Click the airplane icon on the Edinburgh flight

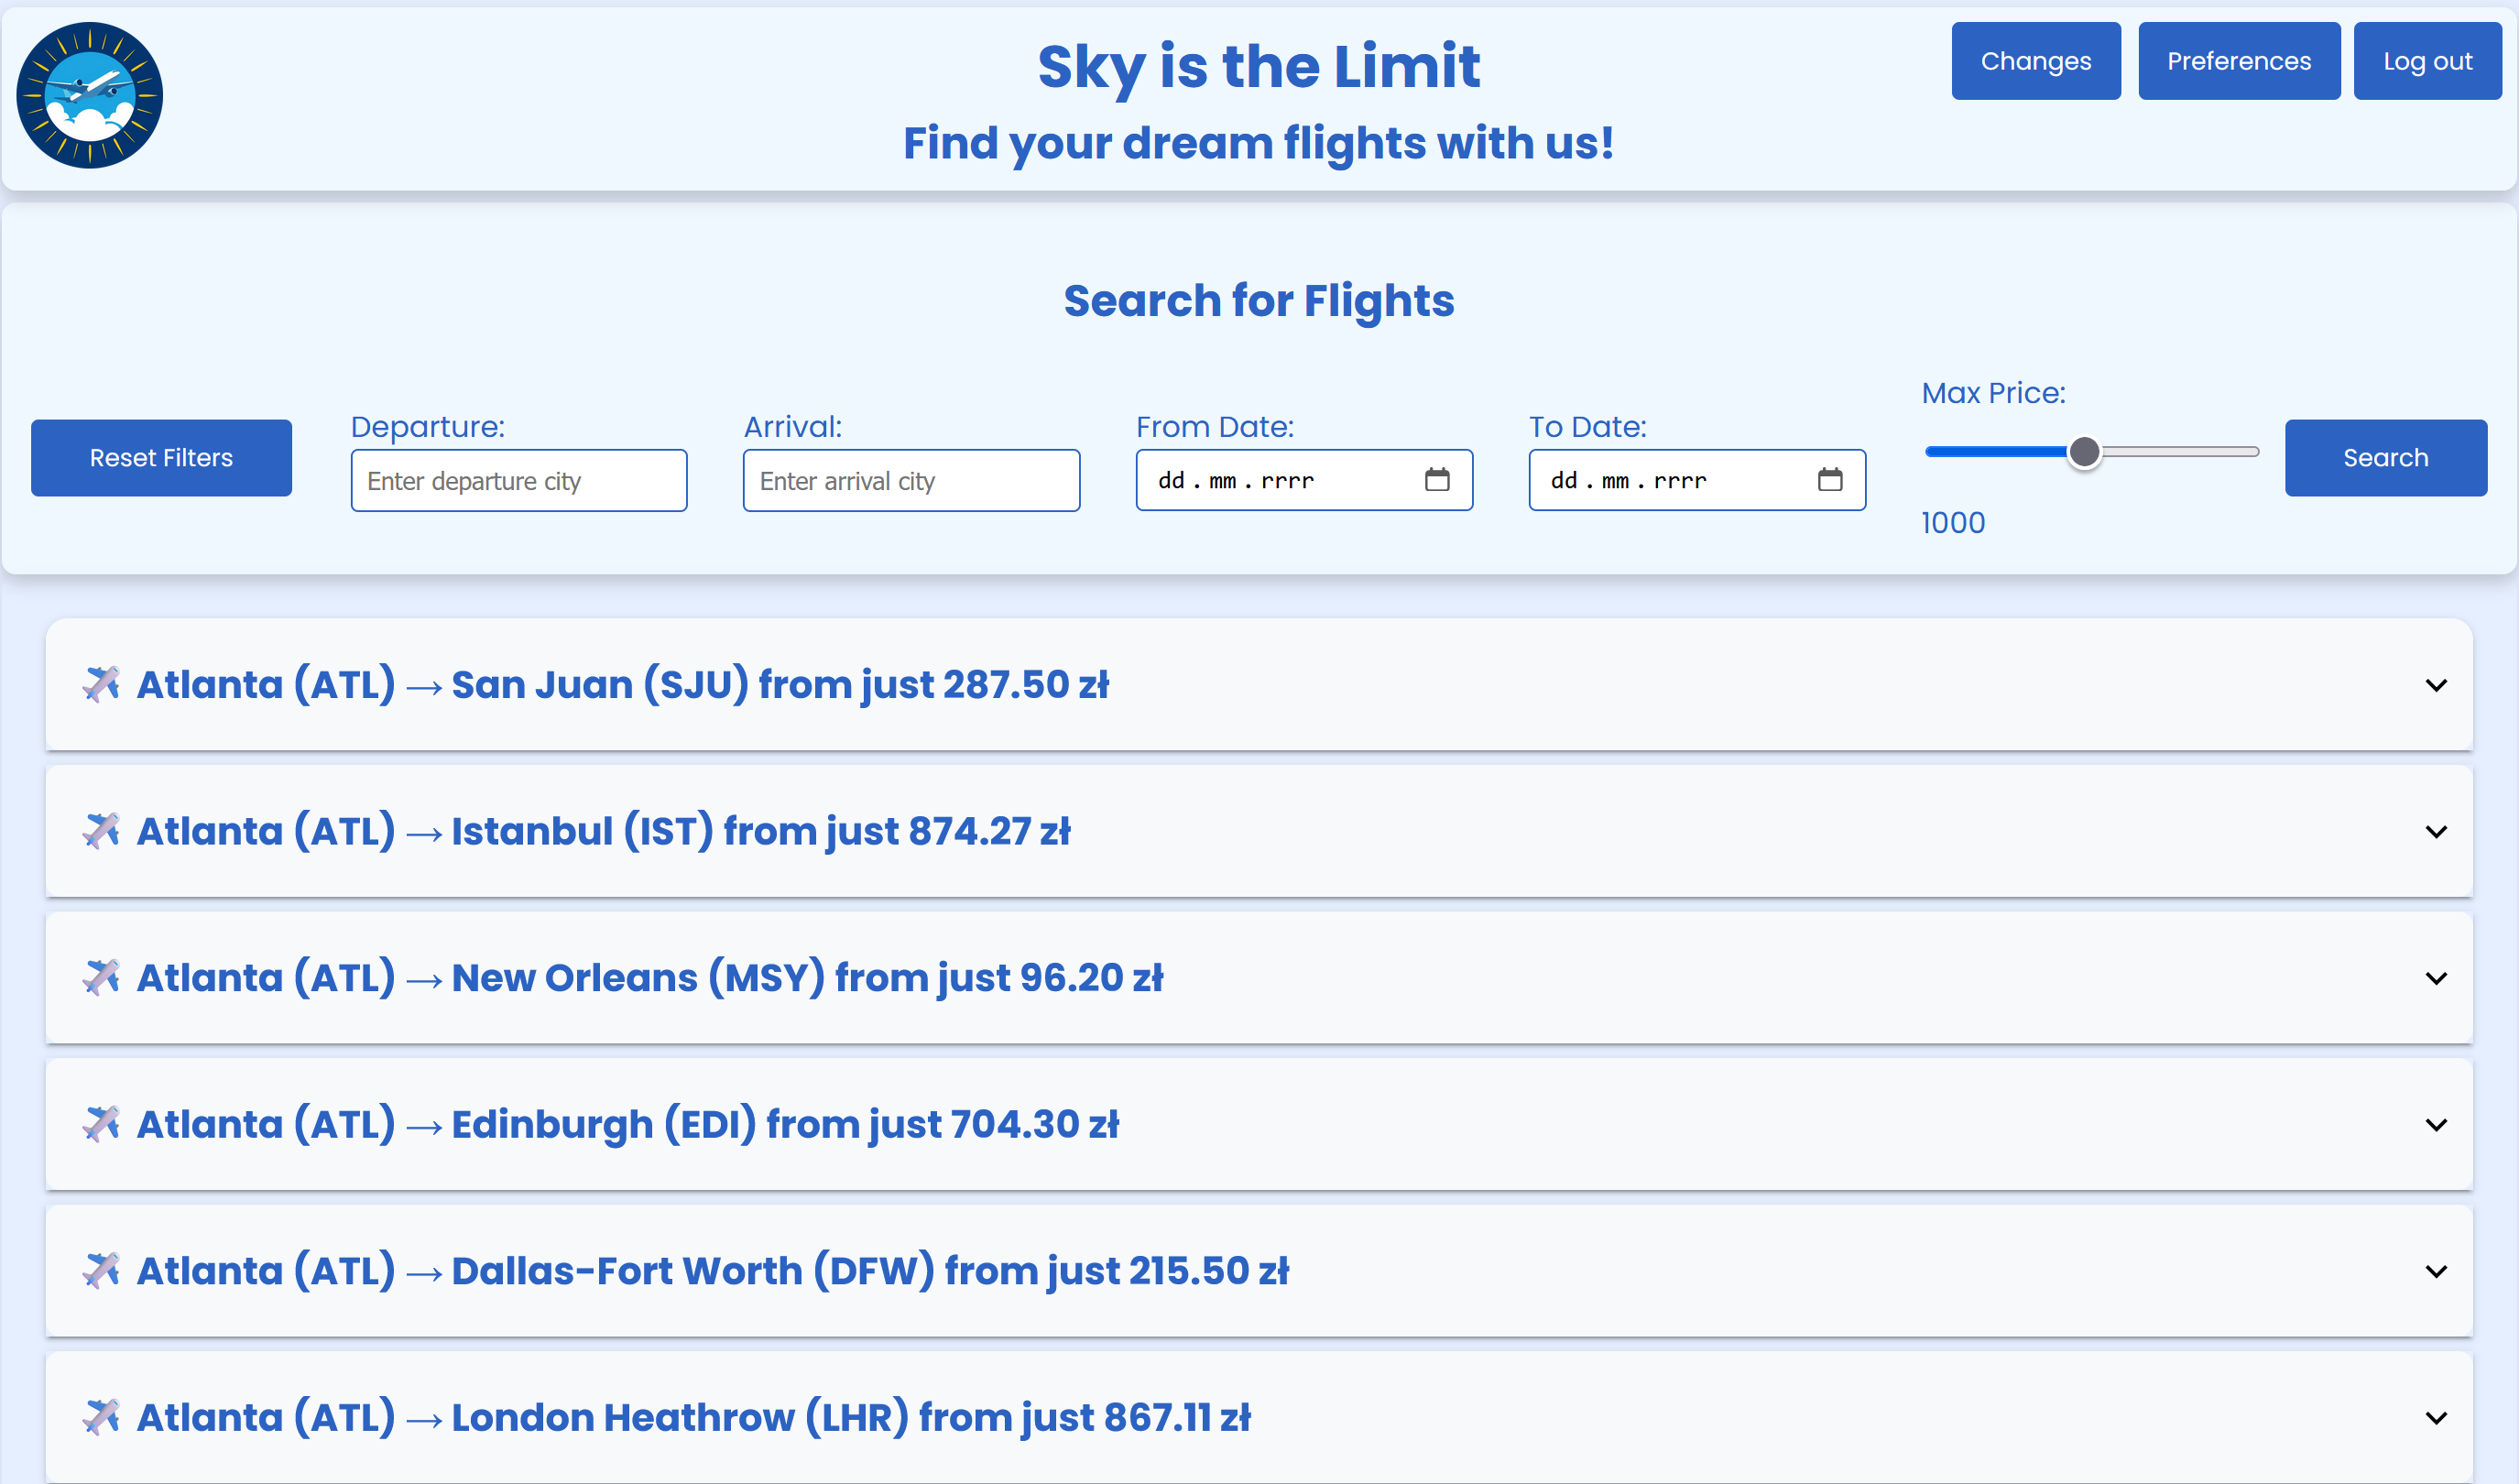[x=100, y=1123]
